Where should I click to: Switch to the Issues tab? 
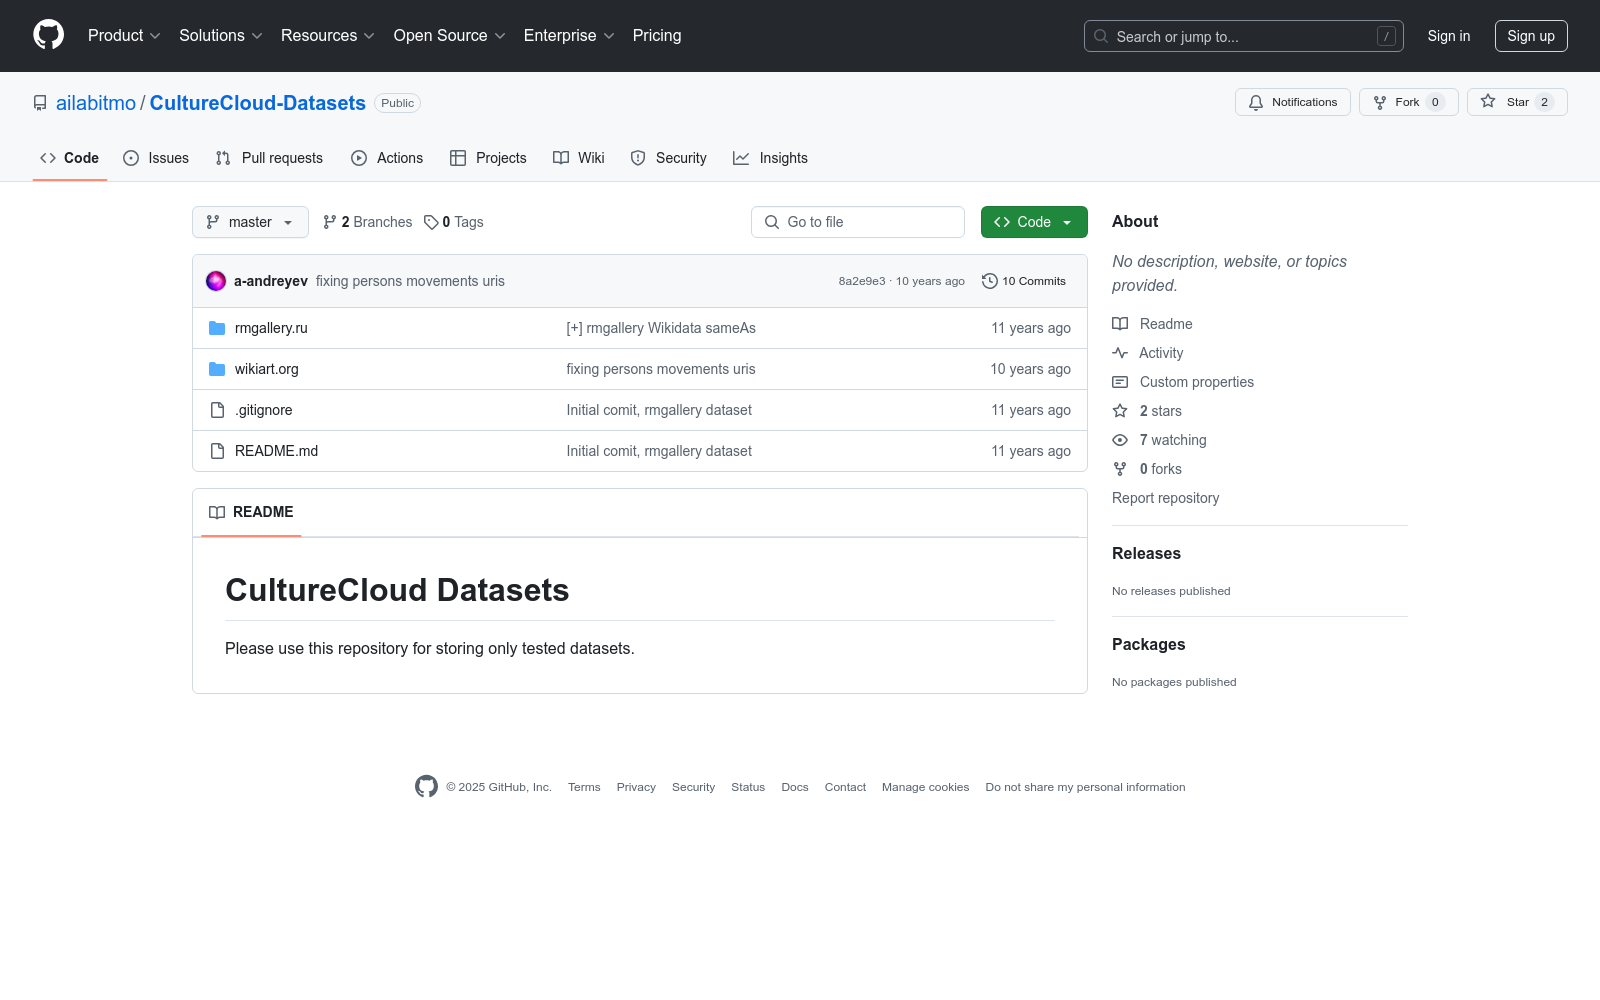[156, 158]
